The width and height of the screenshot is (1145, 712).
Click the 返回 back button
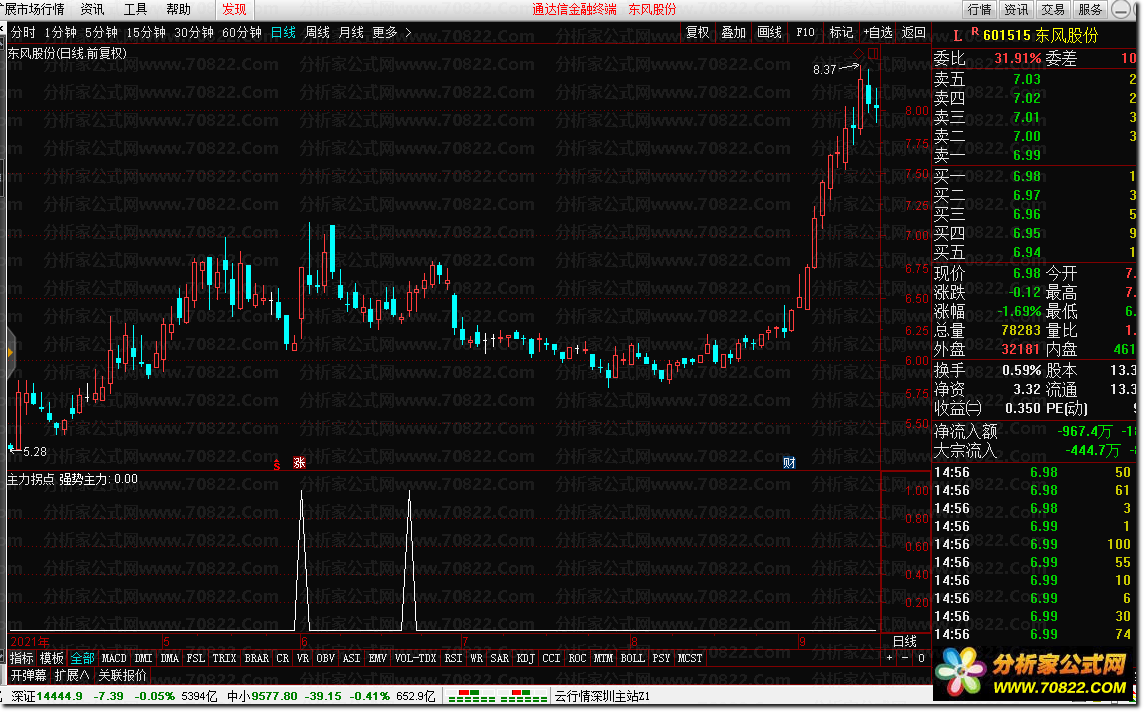(x=914, y=33)
